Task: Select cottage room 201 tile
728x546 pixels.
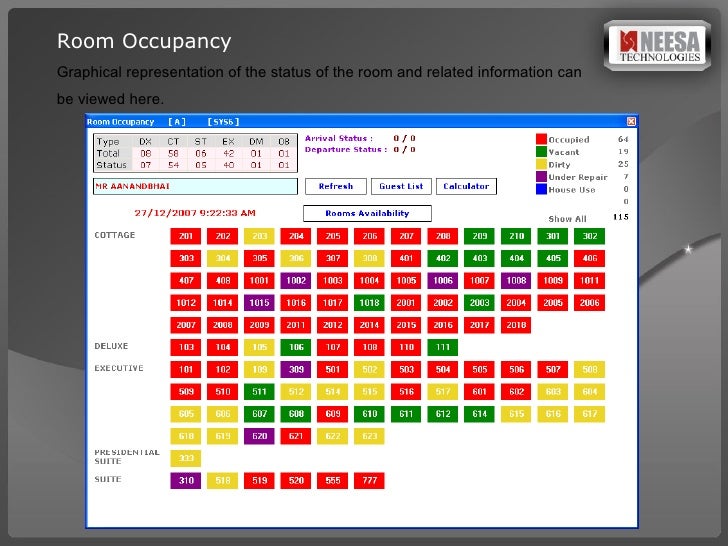Action: pos(186,237)
